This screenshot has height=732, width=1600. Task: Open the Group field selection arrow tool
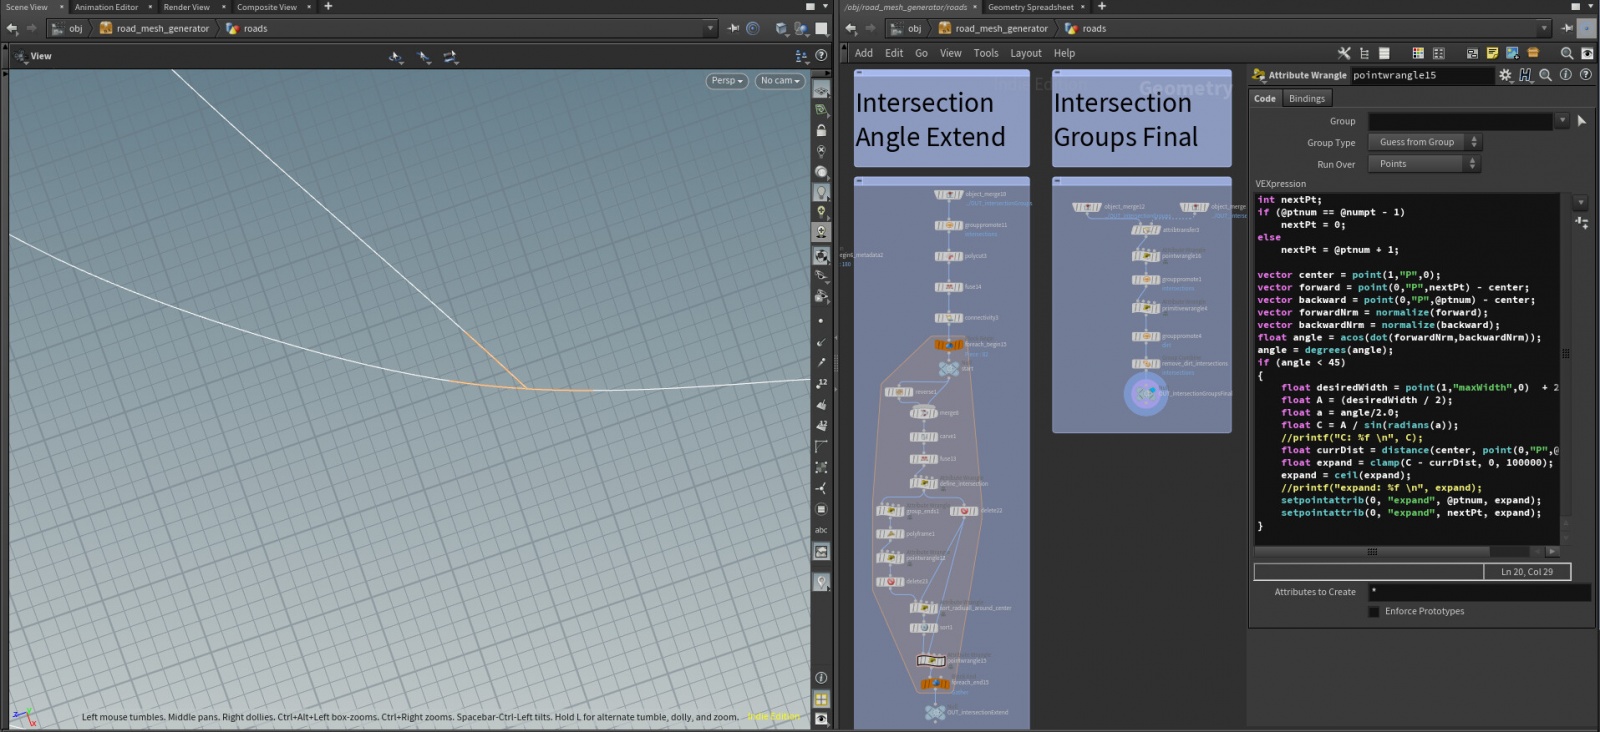1582,121
